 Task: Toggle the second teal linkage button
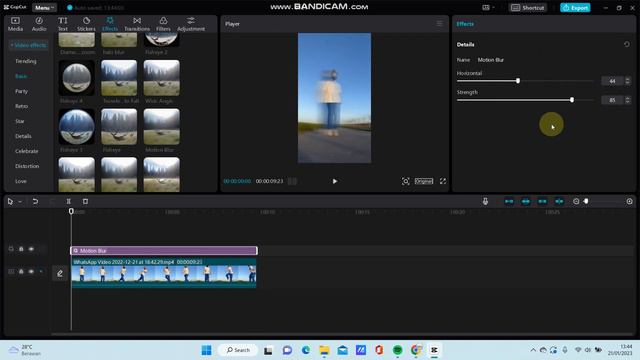point(526,201)
